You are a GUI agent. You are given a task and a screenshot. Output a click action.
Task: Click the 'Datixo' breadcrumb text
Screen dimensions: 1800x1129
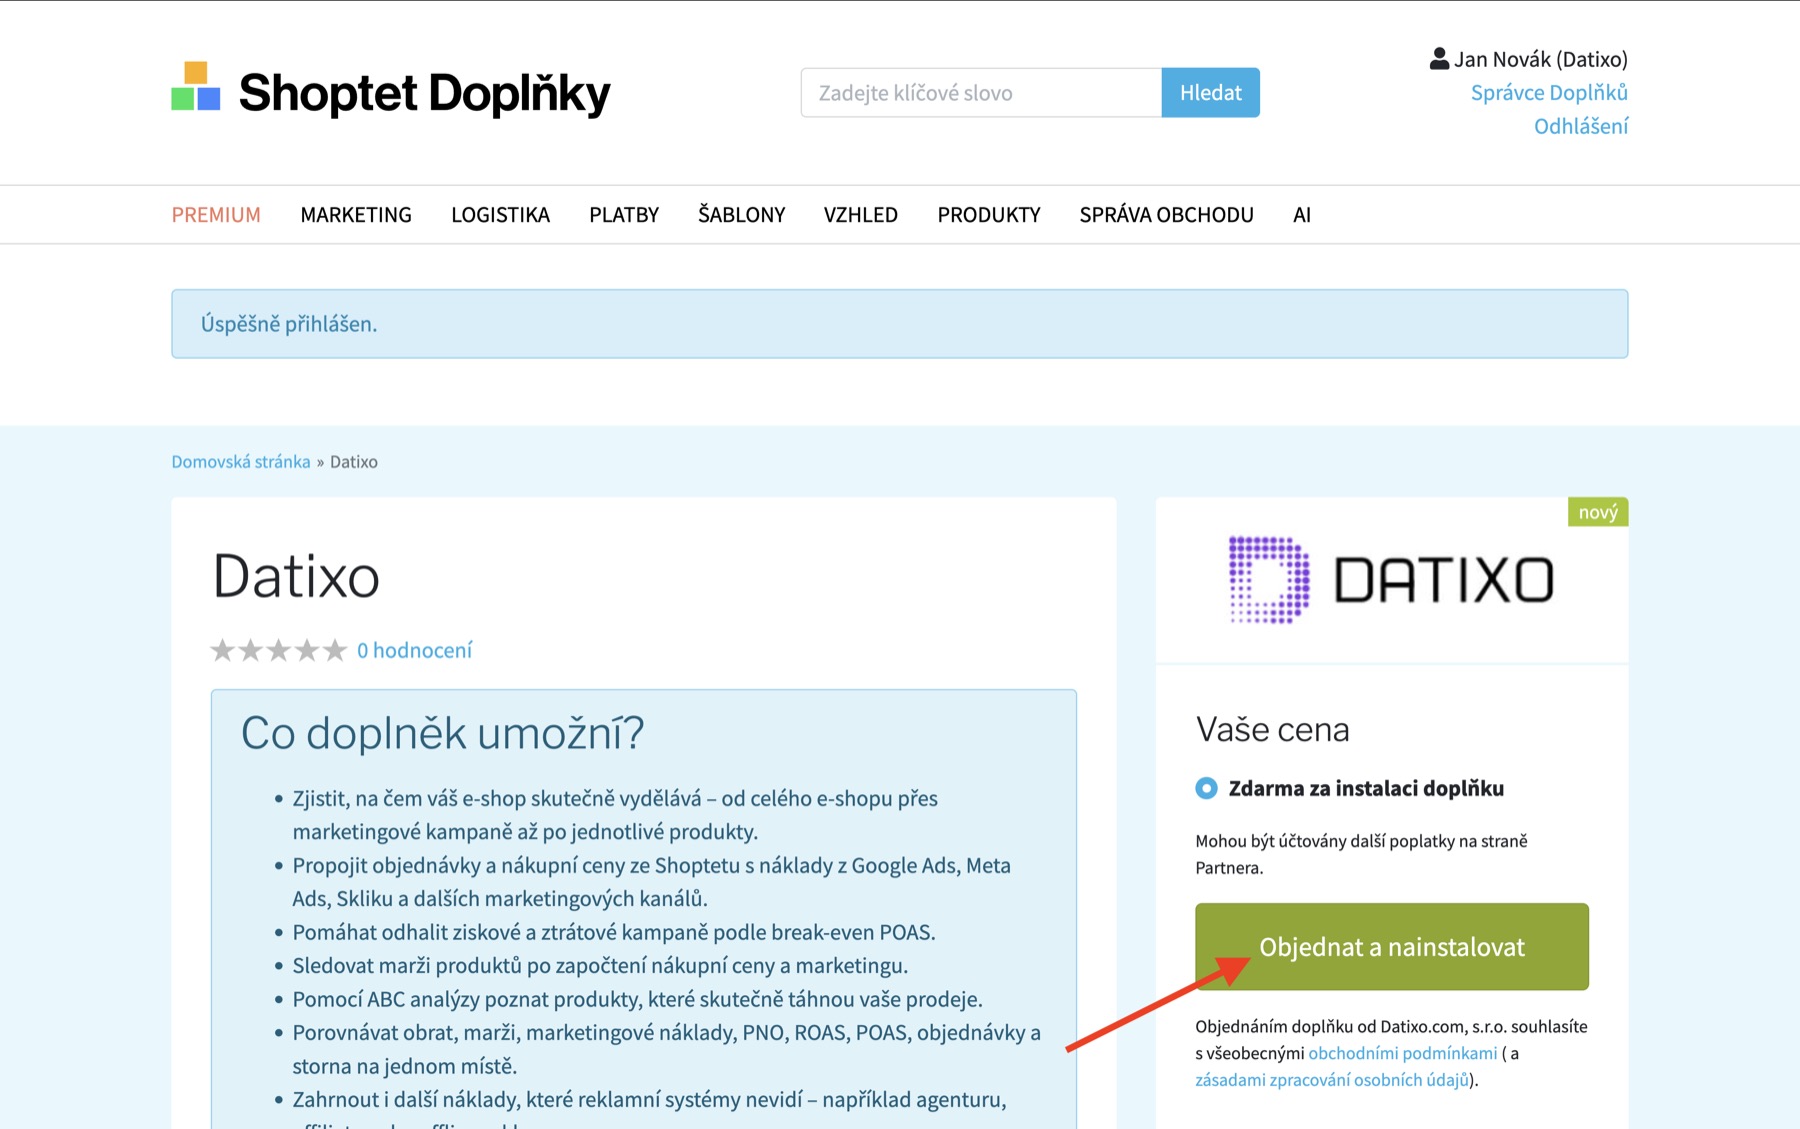354,462
